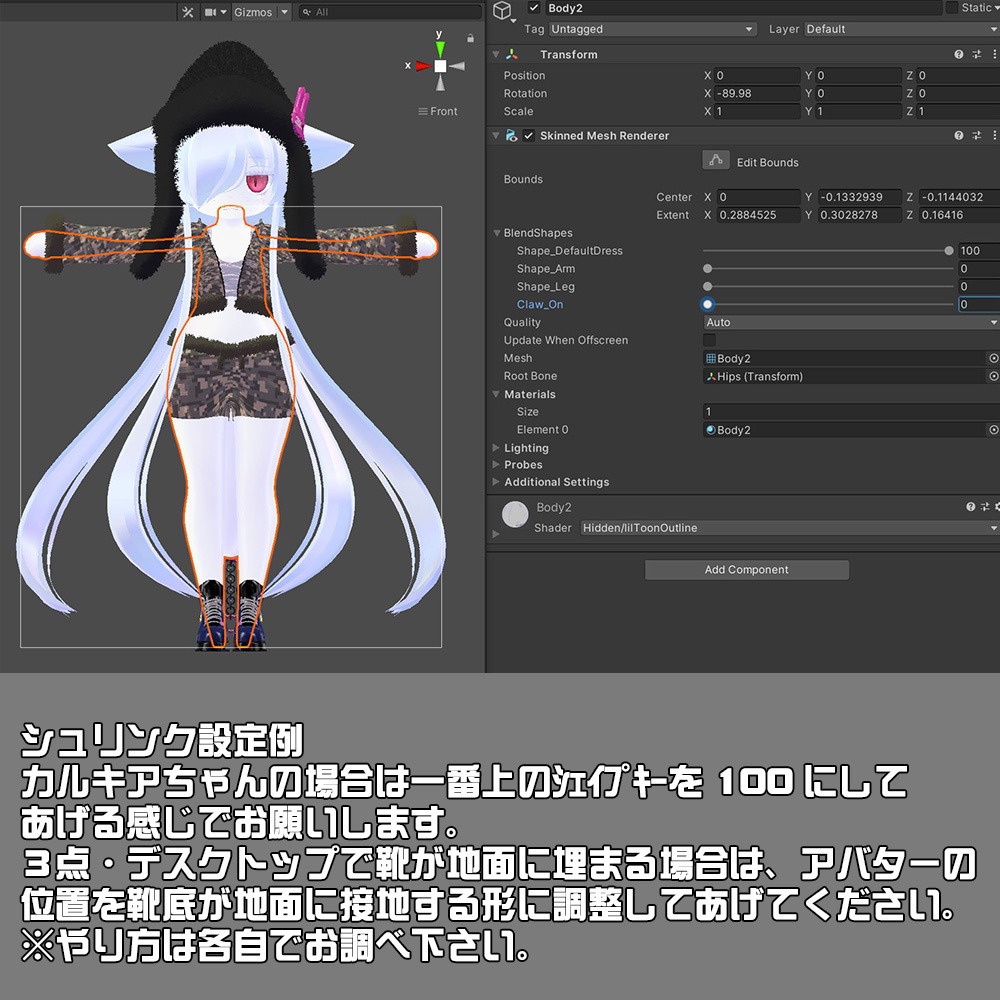Open the scene camera settings icon
Image resolution: width=1000 pixels, height=1000 pixels.
click(210, 12)
